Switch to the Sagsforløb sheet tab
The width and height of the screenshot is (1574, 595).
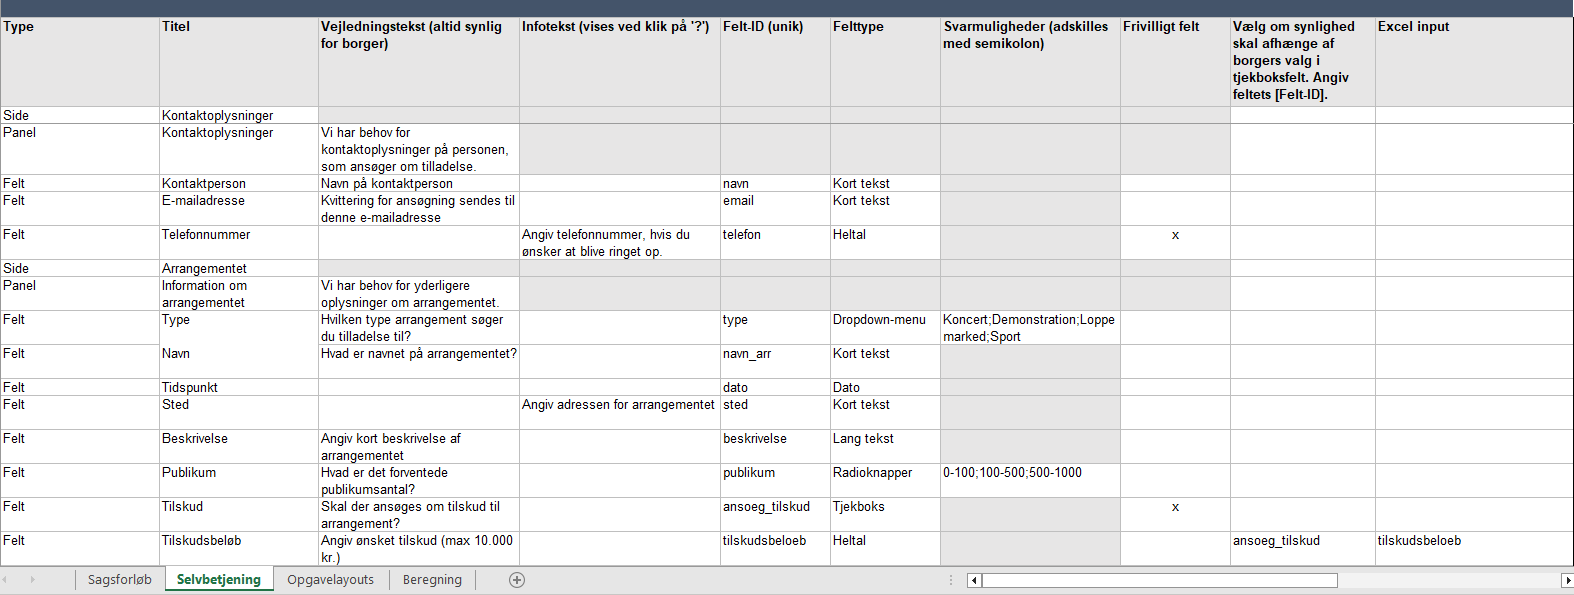(x=119, y=580)
